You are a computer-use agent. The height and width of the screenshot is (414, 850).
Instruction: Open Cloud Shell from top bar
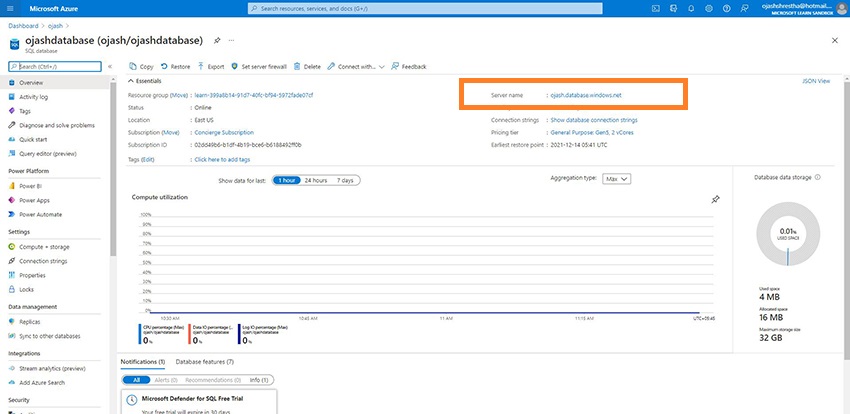[655, 9]
